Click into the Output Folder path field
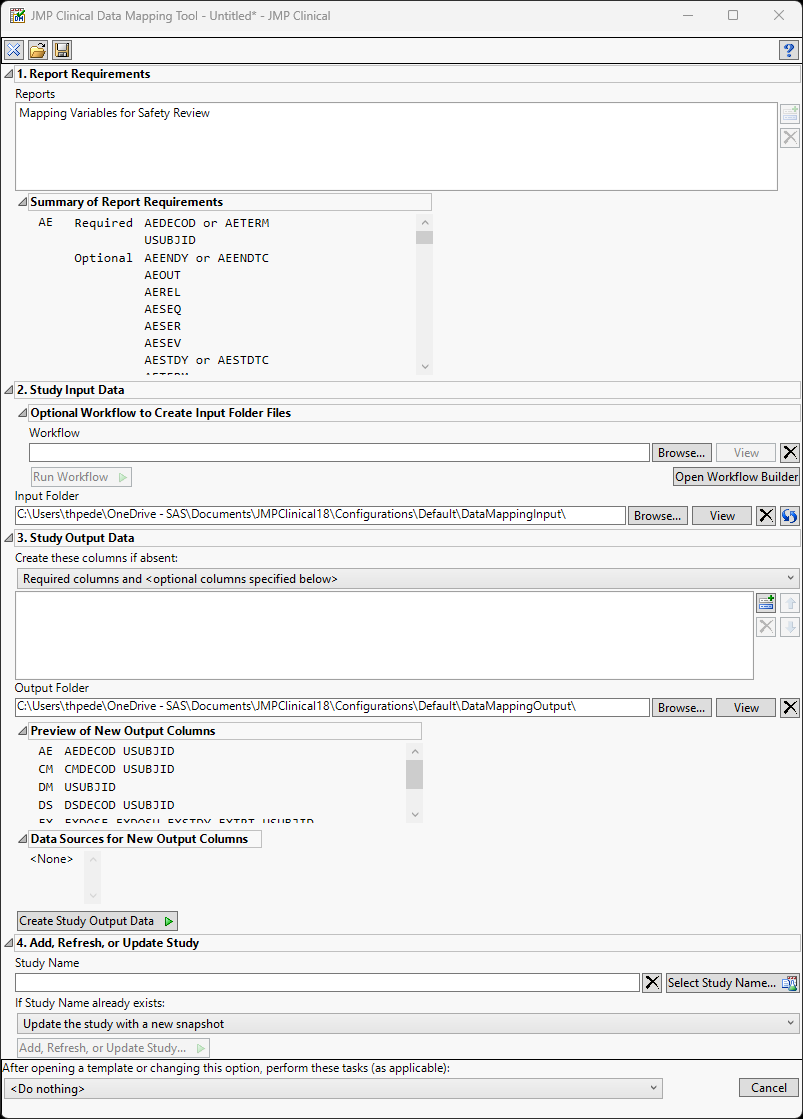The height and width of the screenshot is (1119, 803). pos(332,707)
